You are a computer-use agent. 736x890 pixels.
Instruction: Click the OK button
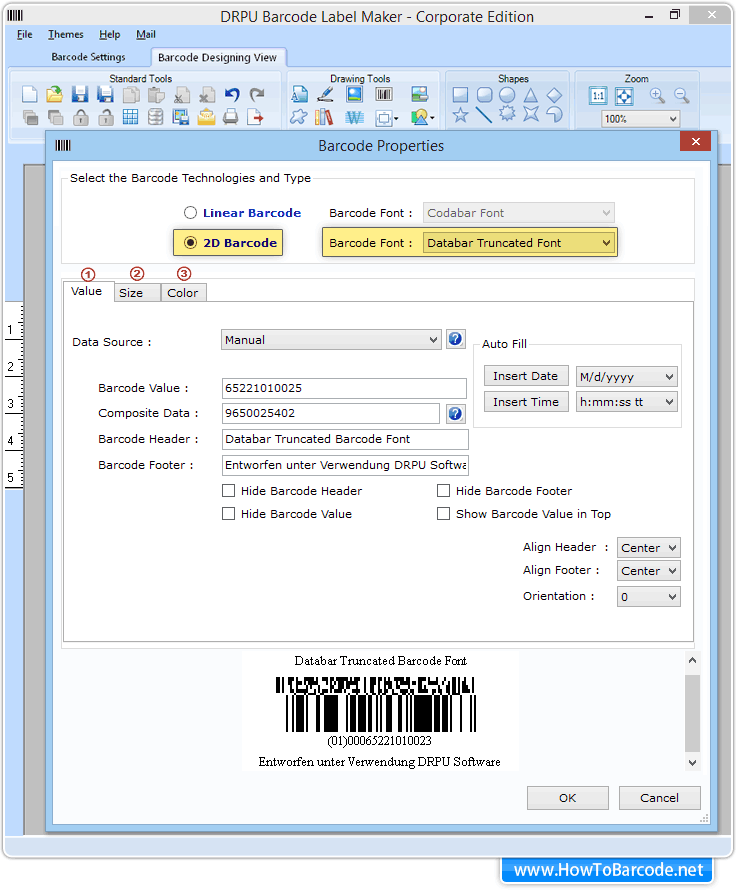(x=567, y=798)
